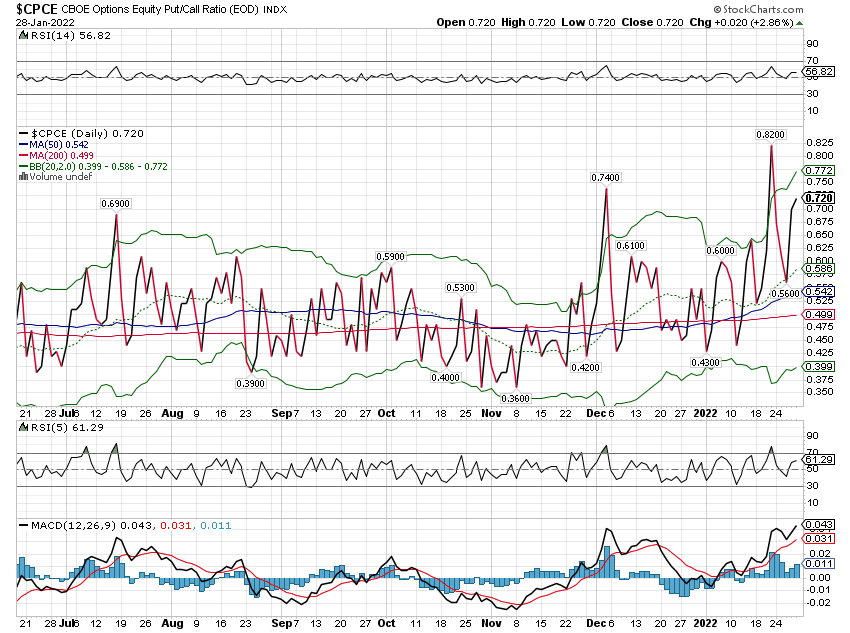Click the green 0.772 upper band axis tag
Viewport: 850px width, 633px height.
pyautogui.click(x=819, y=171)
